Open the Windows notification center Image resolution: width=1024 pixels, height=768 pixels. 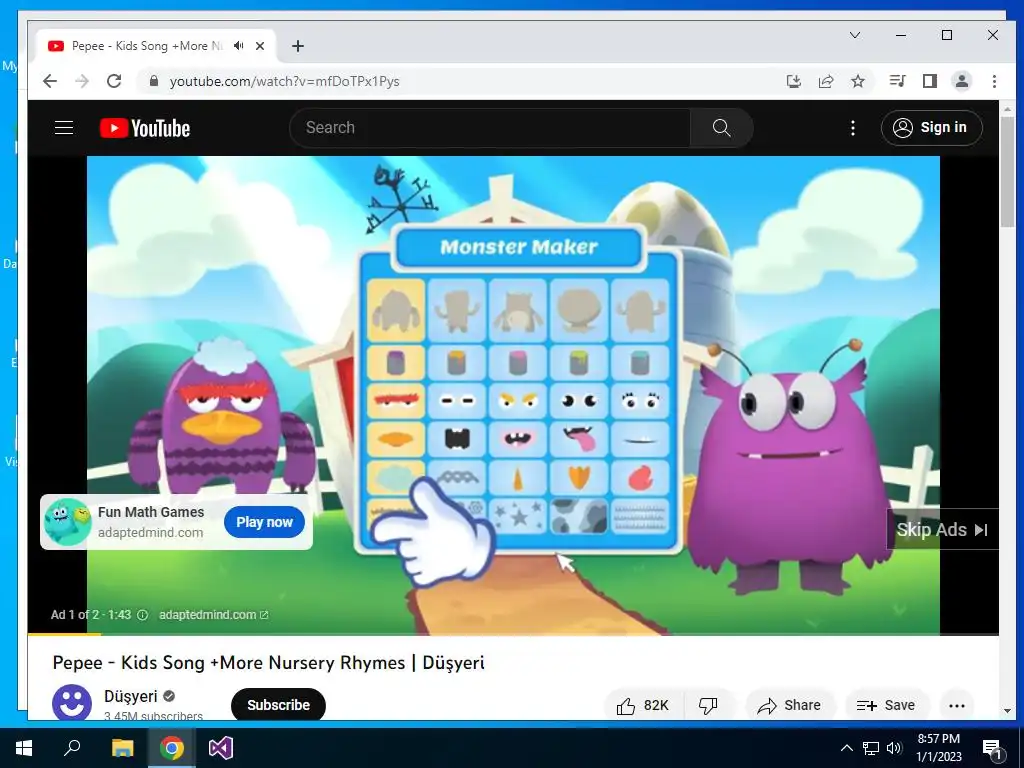(x=992, y=748)
